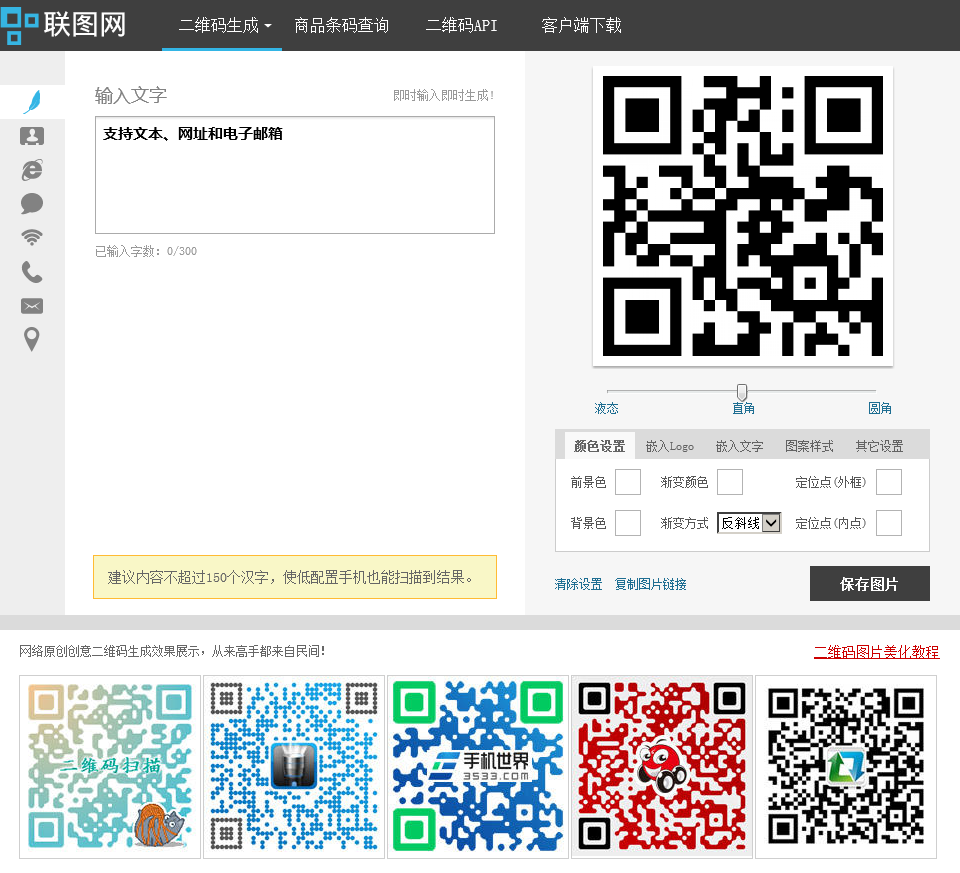
Task: Switch to the 其它设置 tab
Action: coord(879,446)
